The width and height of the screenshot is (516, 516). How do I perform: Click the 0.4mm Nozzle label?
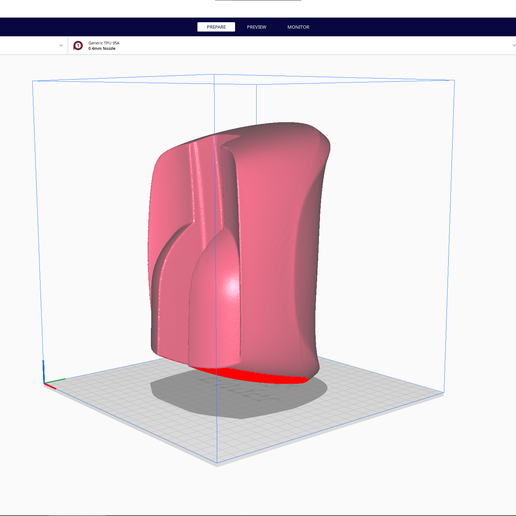click(102, 49)
